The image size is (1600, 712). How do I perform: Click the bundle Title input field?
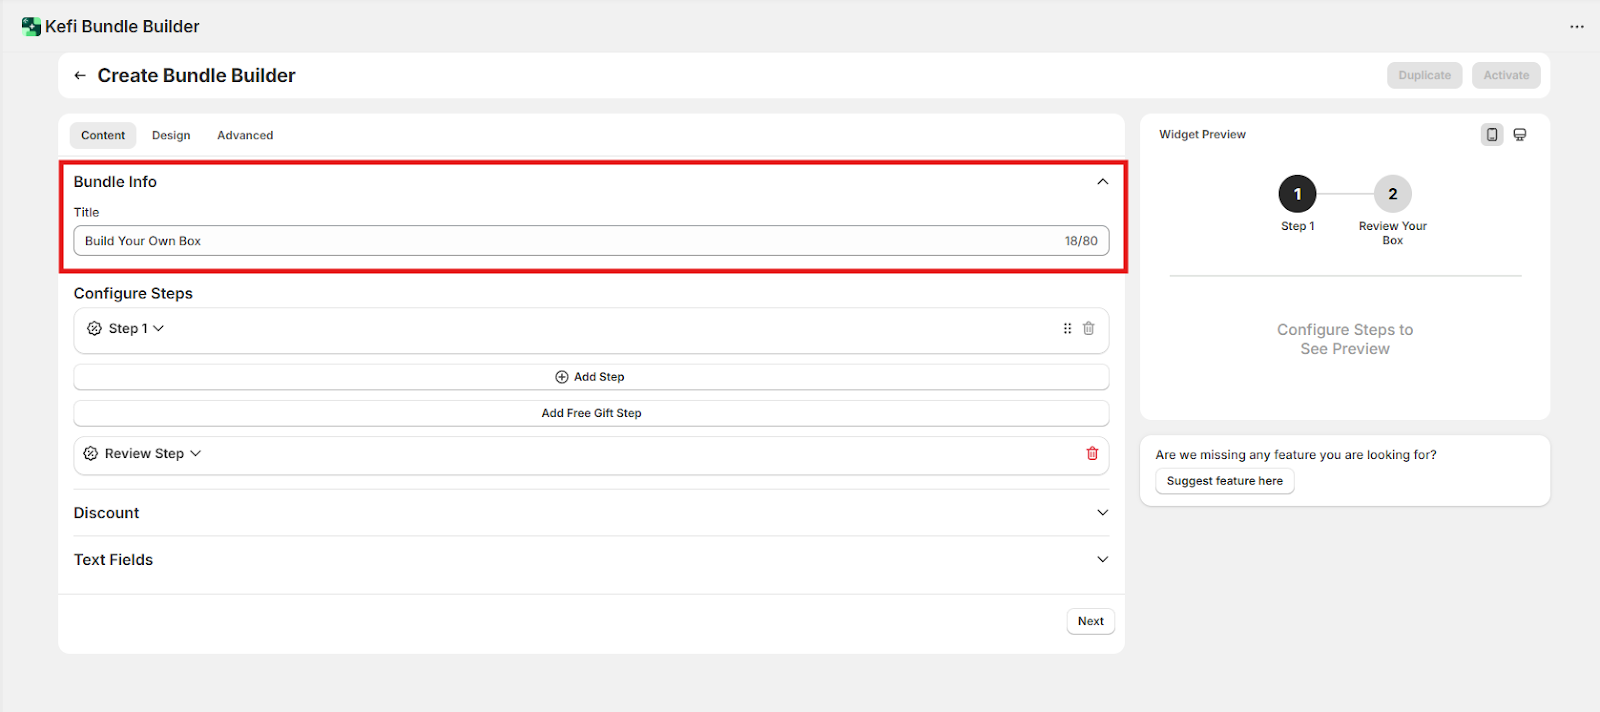coord(570,241)
